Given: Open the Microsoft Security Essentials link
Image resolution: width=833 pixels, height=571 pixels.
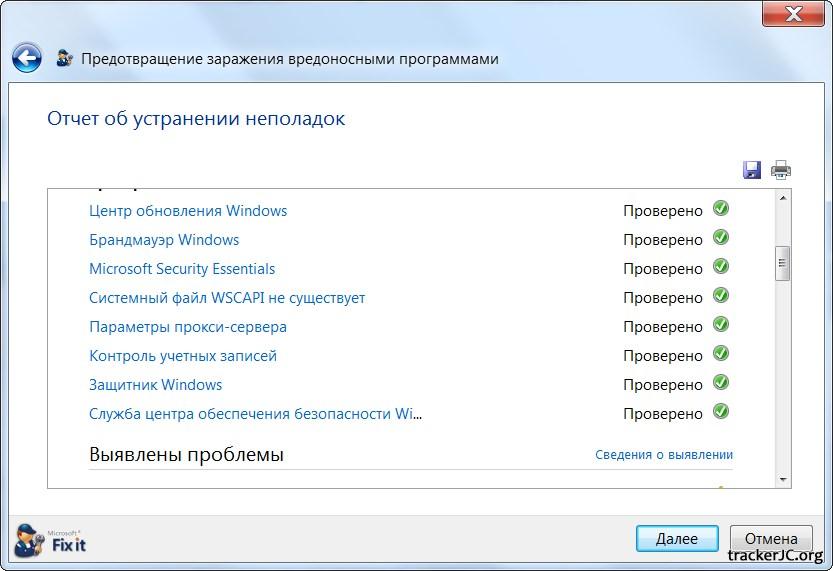Looking at the screenshot, I should click(x=182, y=269).
